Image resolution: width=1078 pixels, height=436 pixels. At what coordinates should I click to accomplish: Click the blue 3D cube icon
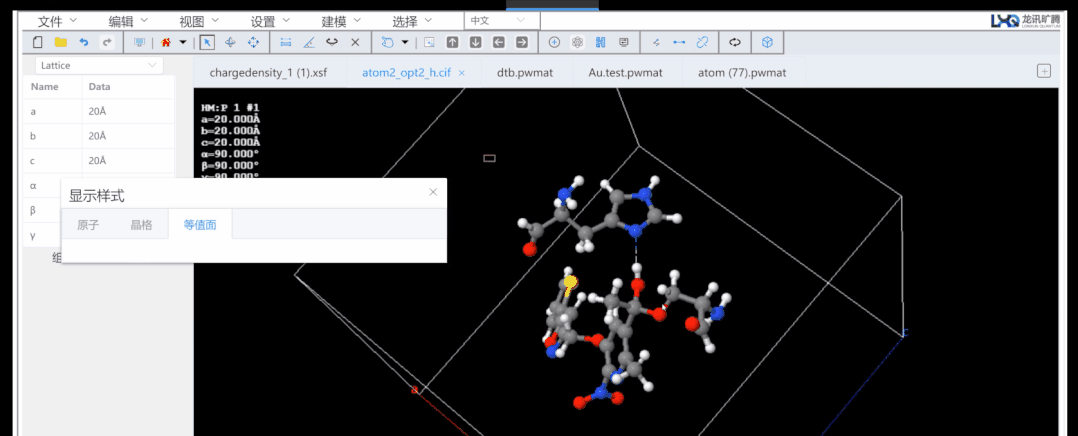767,43
